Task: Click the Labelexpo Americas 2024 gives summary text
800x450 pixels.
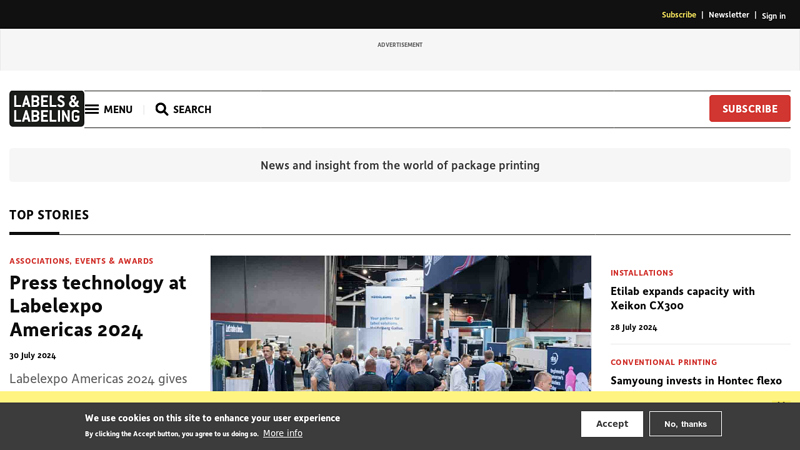Action: pyautogui.click(x=98, y=379)
